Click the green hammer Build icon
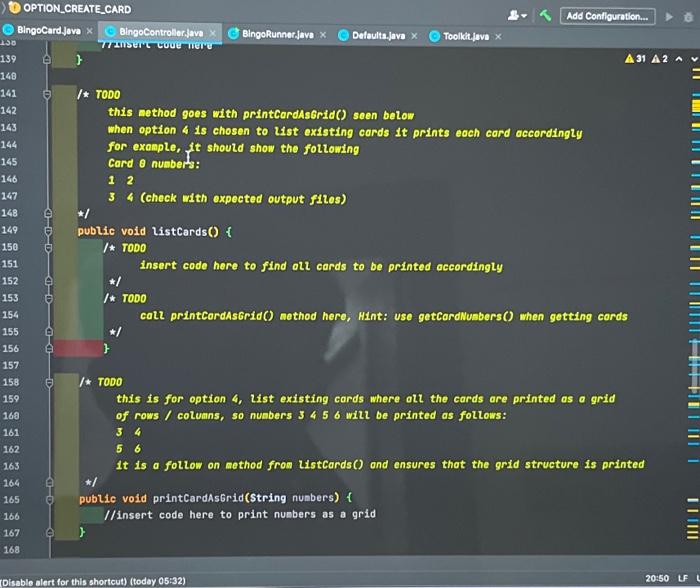This screenshot has height=588, width=700. [x=545, y=16]
